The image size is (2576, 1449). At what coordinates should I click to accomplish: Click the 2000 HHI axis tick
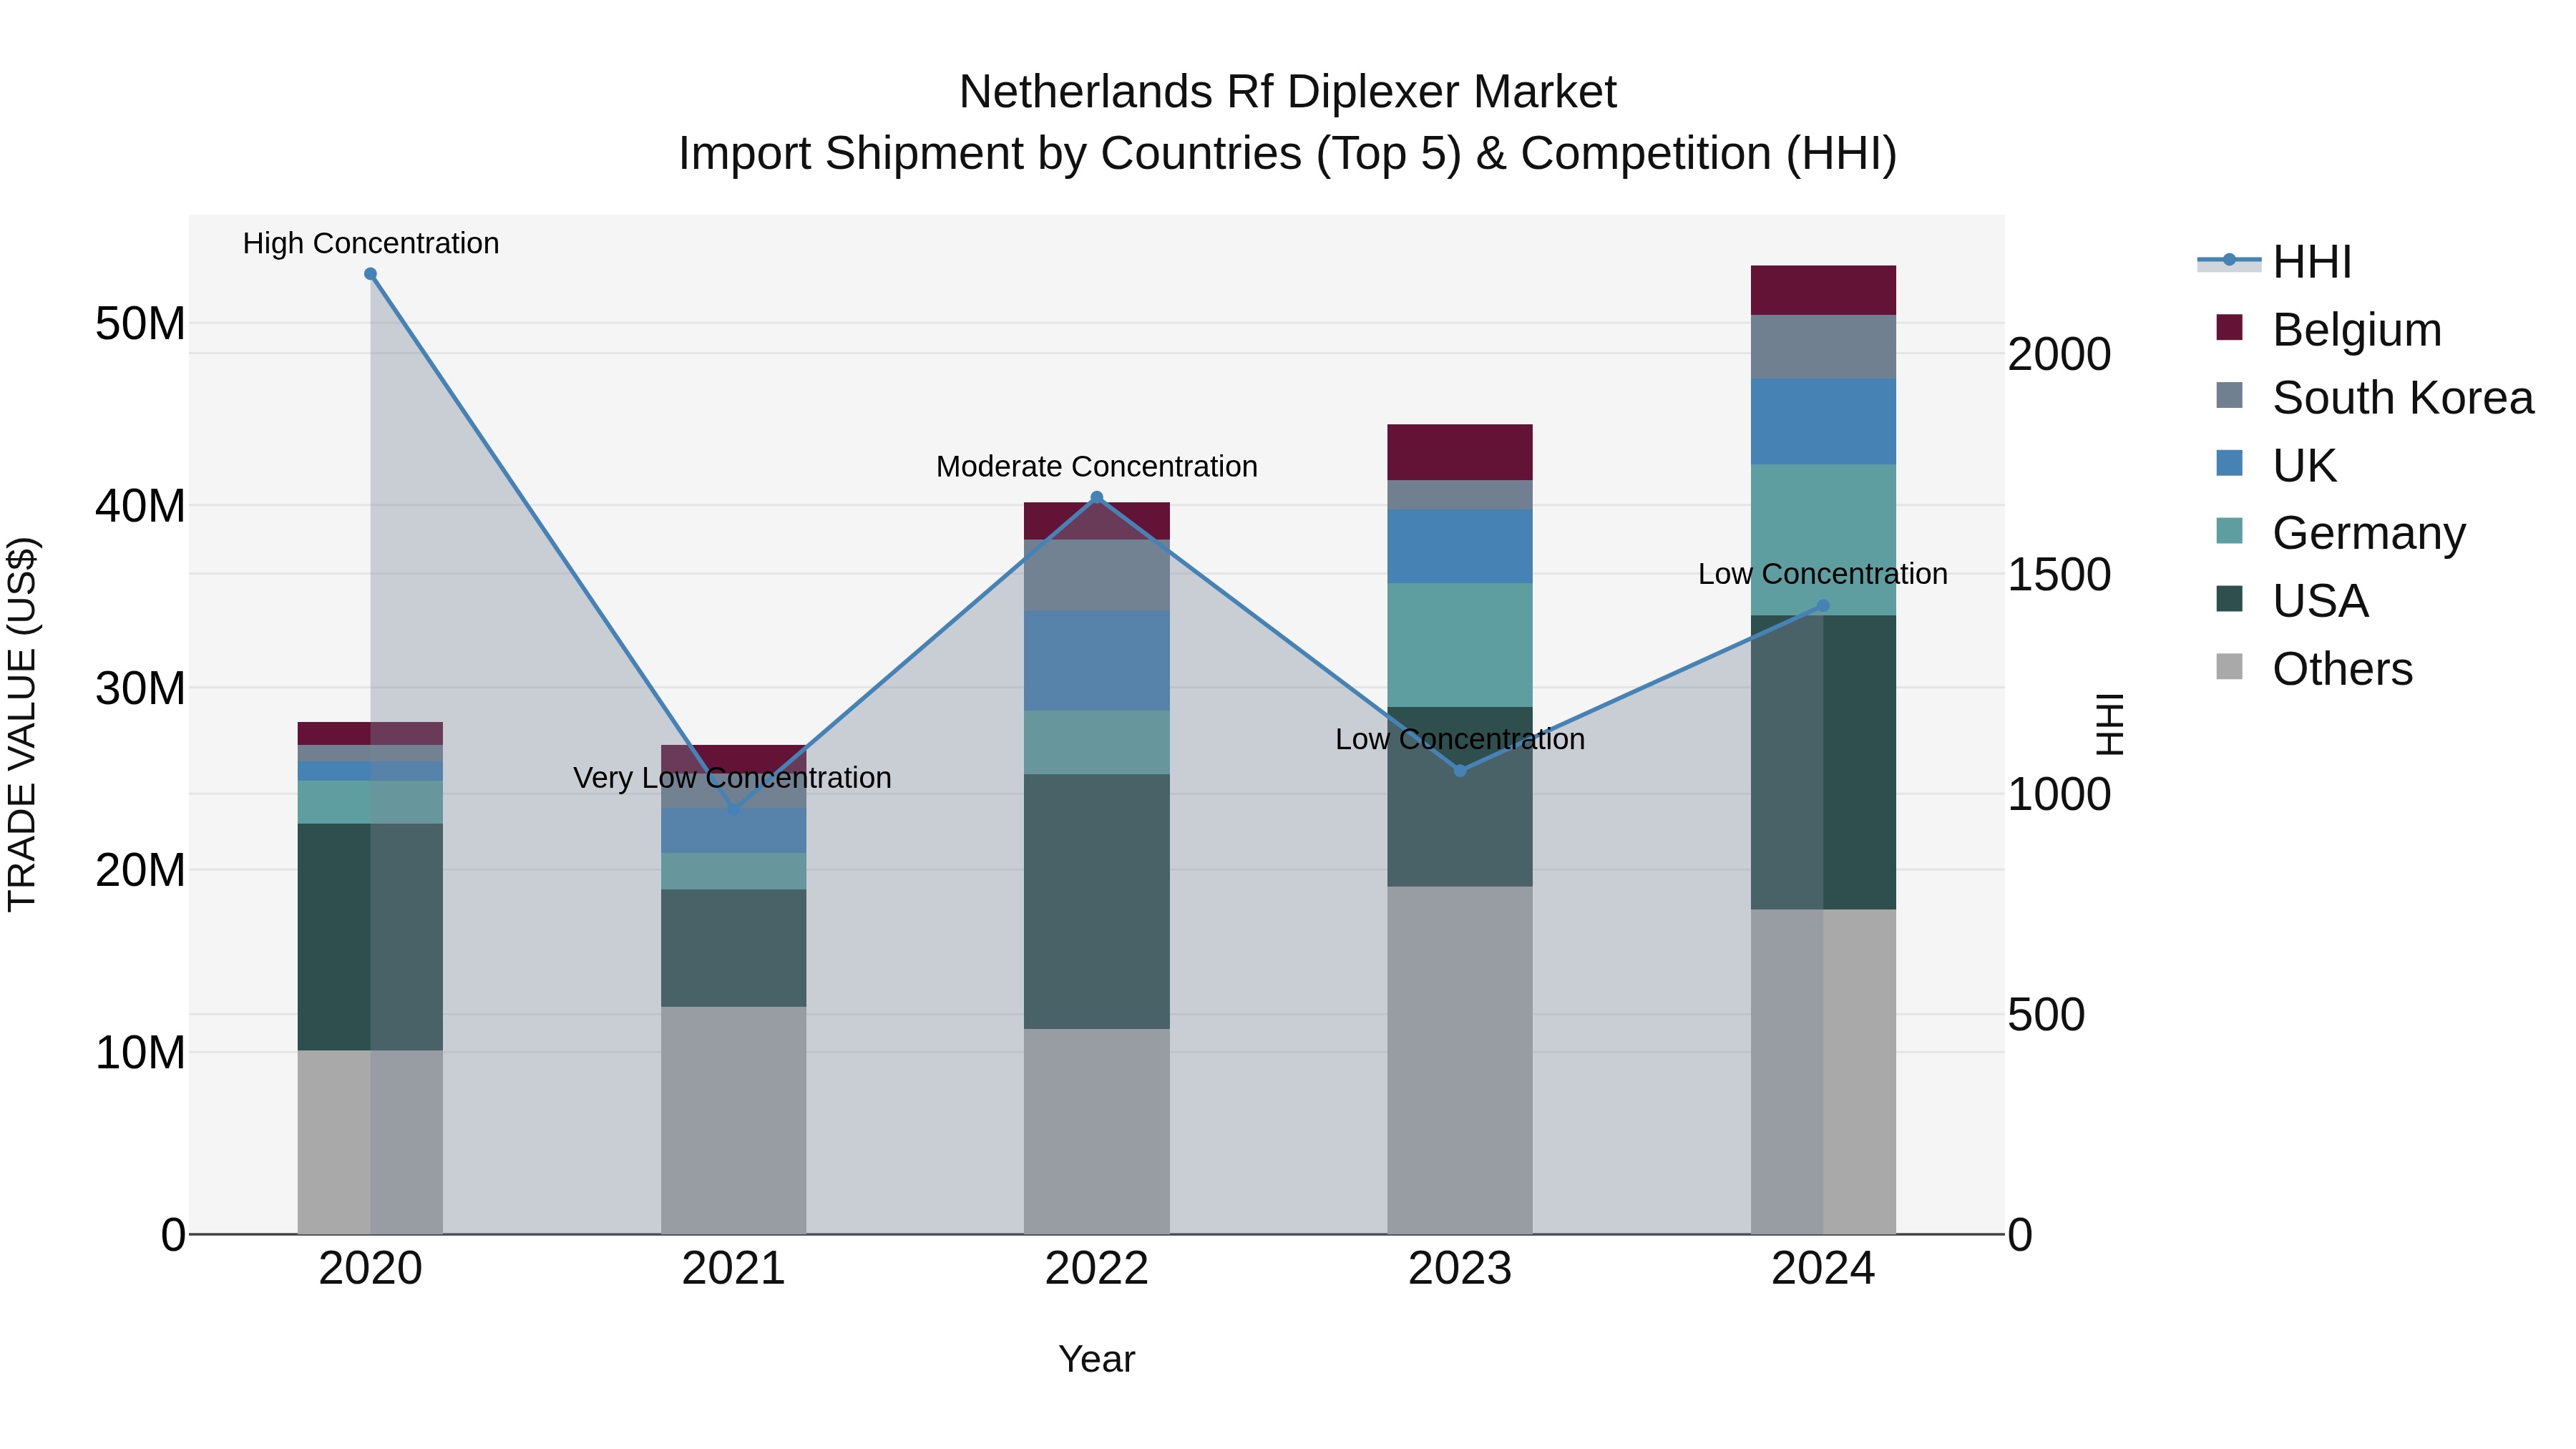(2059, 354)
